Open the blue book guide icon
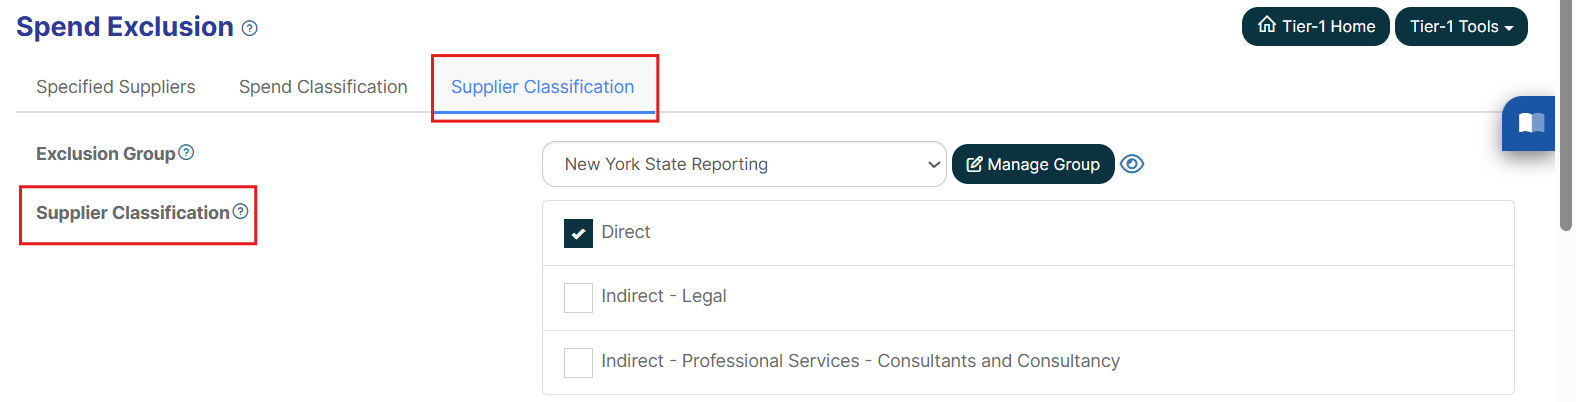 tap(1530, 123)
